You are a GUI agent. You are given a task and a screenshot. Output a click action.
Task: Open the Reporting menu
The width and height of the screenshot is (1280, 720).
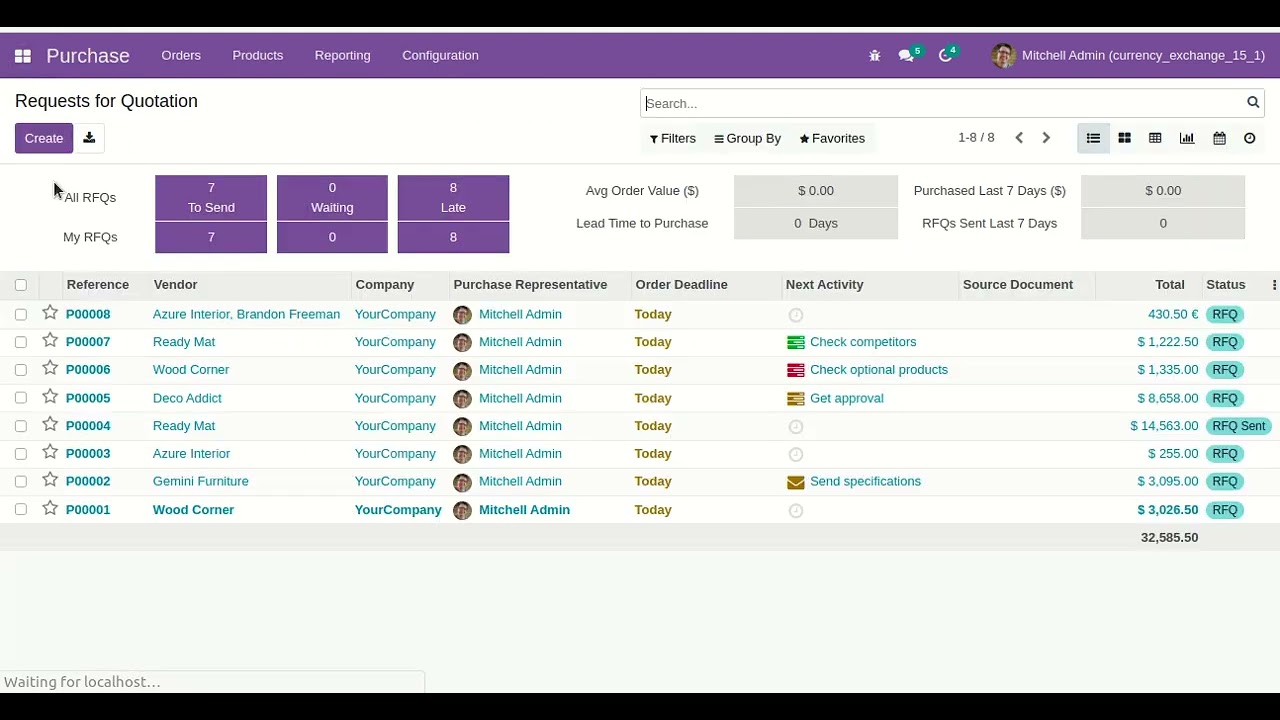pos(342,56)
